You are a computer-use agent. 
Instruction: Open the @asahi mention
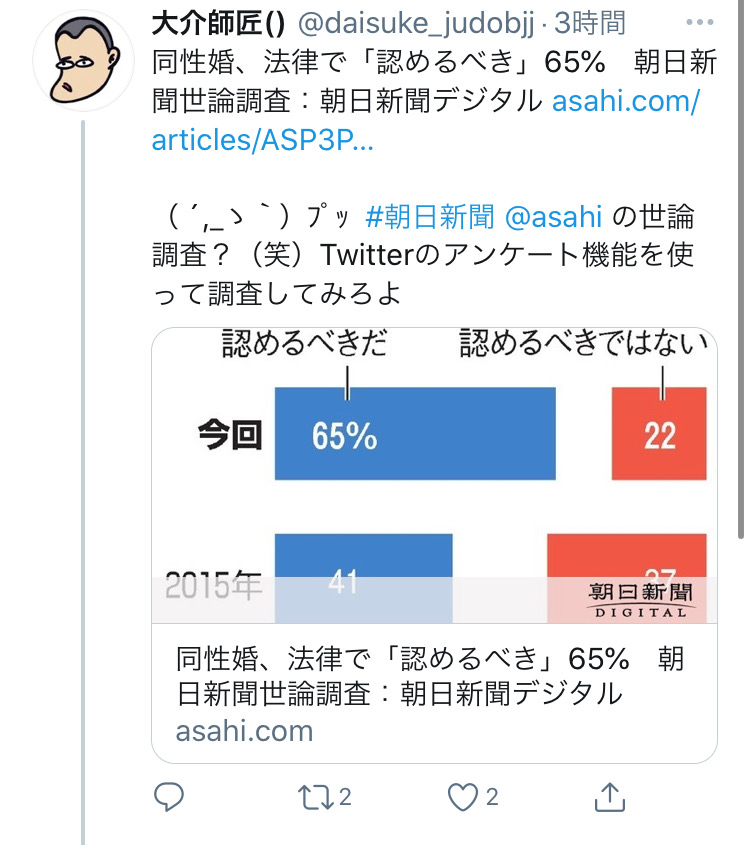click(x=553, y=217)
